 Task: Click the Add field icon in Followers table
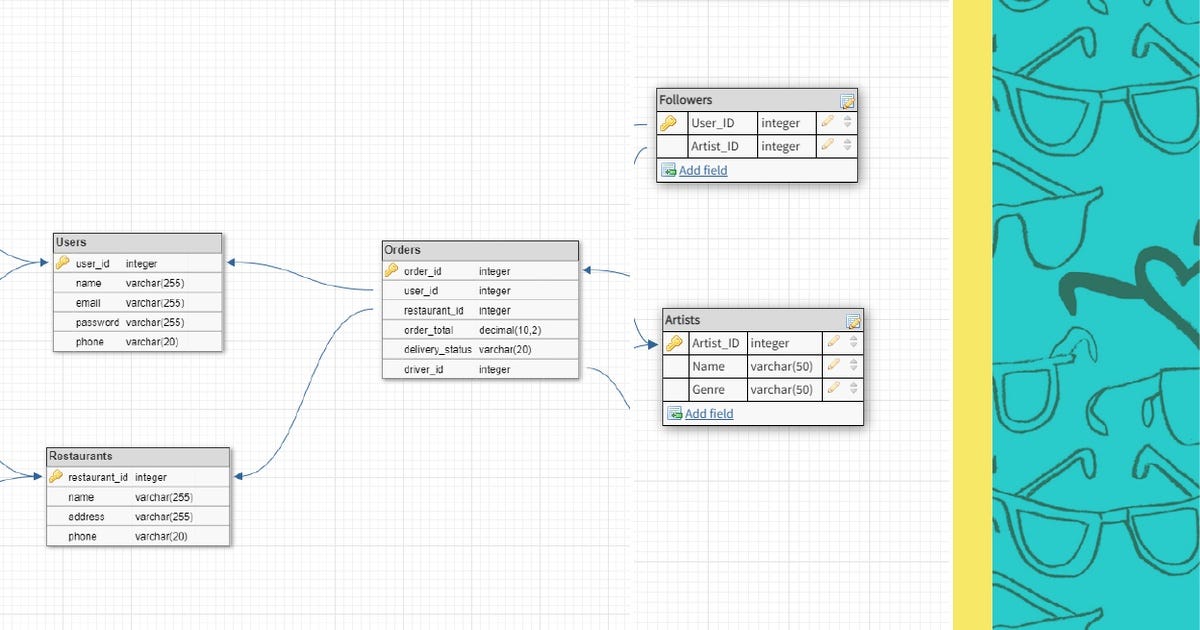click(669, 171)
